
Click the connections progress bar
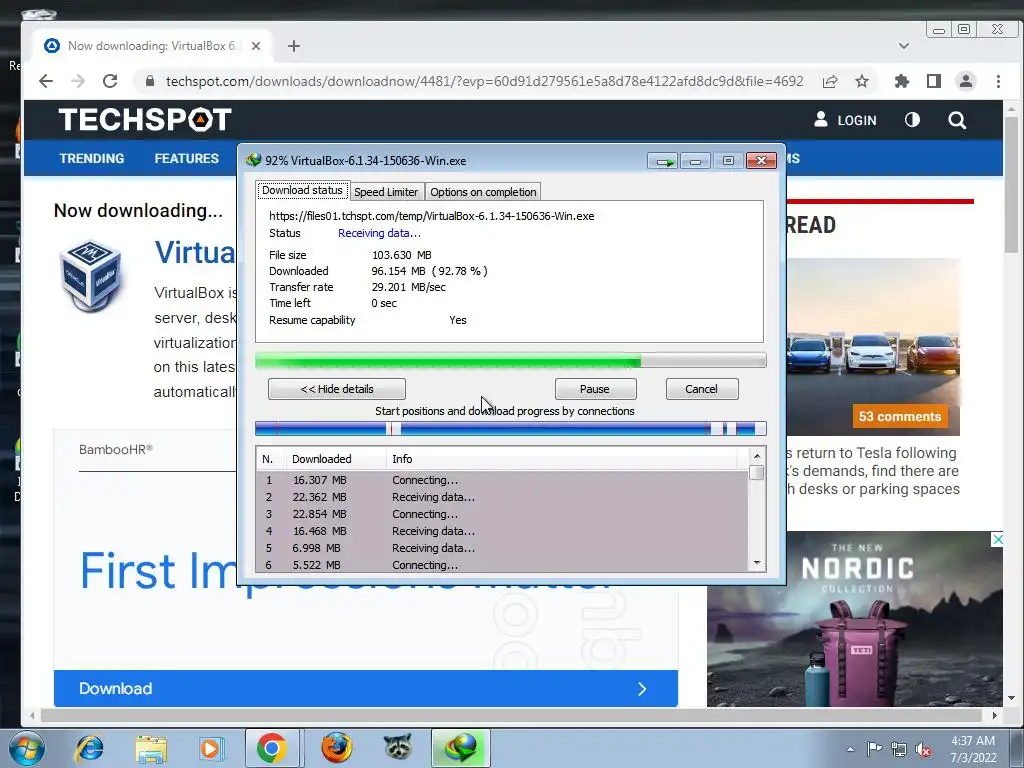(511, 428)
